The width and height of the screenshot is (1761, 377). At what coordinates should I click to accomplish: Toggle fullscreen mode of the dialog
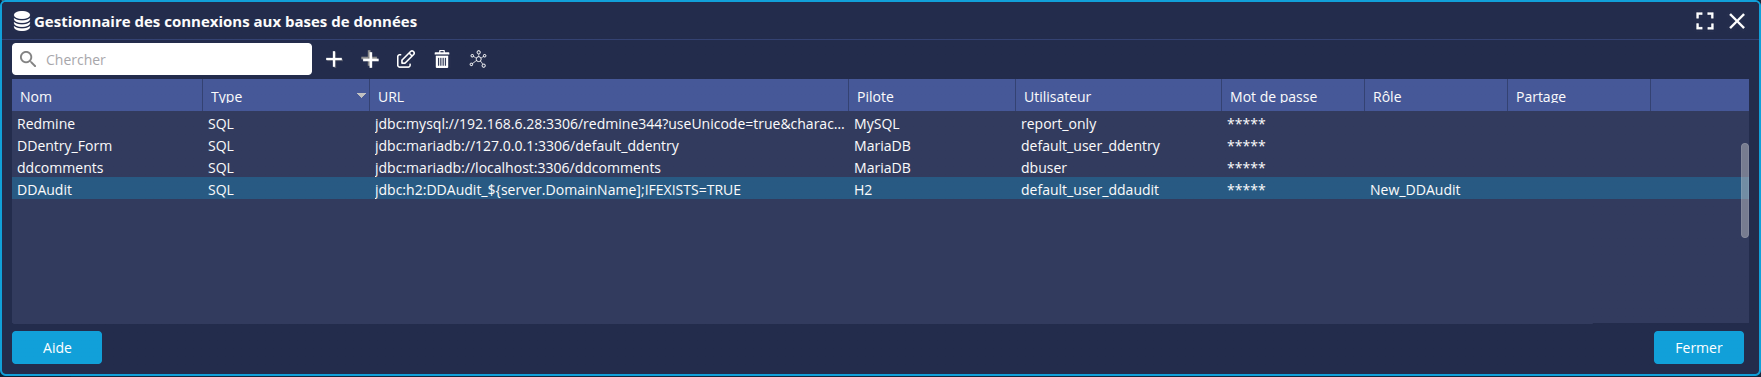[x=1705, y=21]
